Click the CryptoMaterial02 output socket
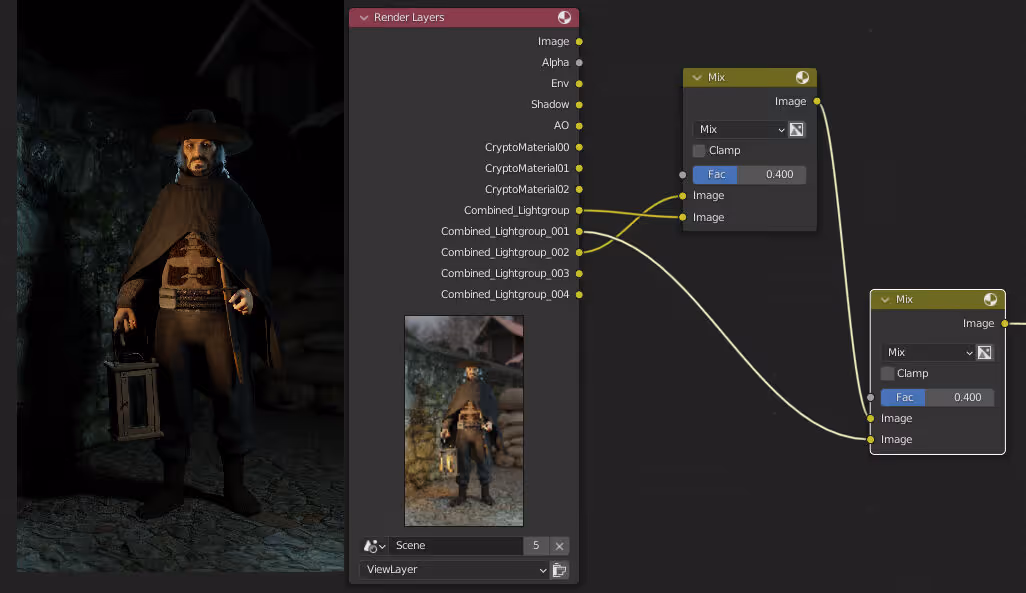The image size is (1026, 593). click(579, 189)
